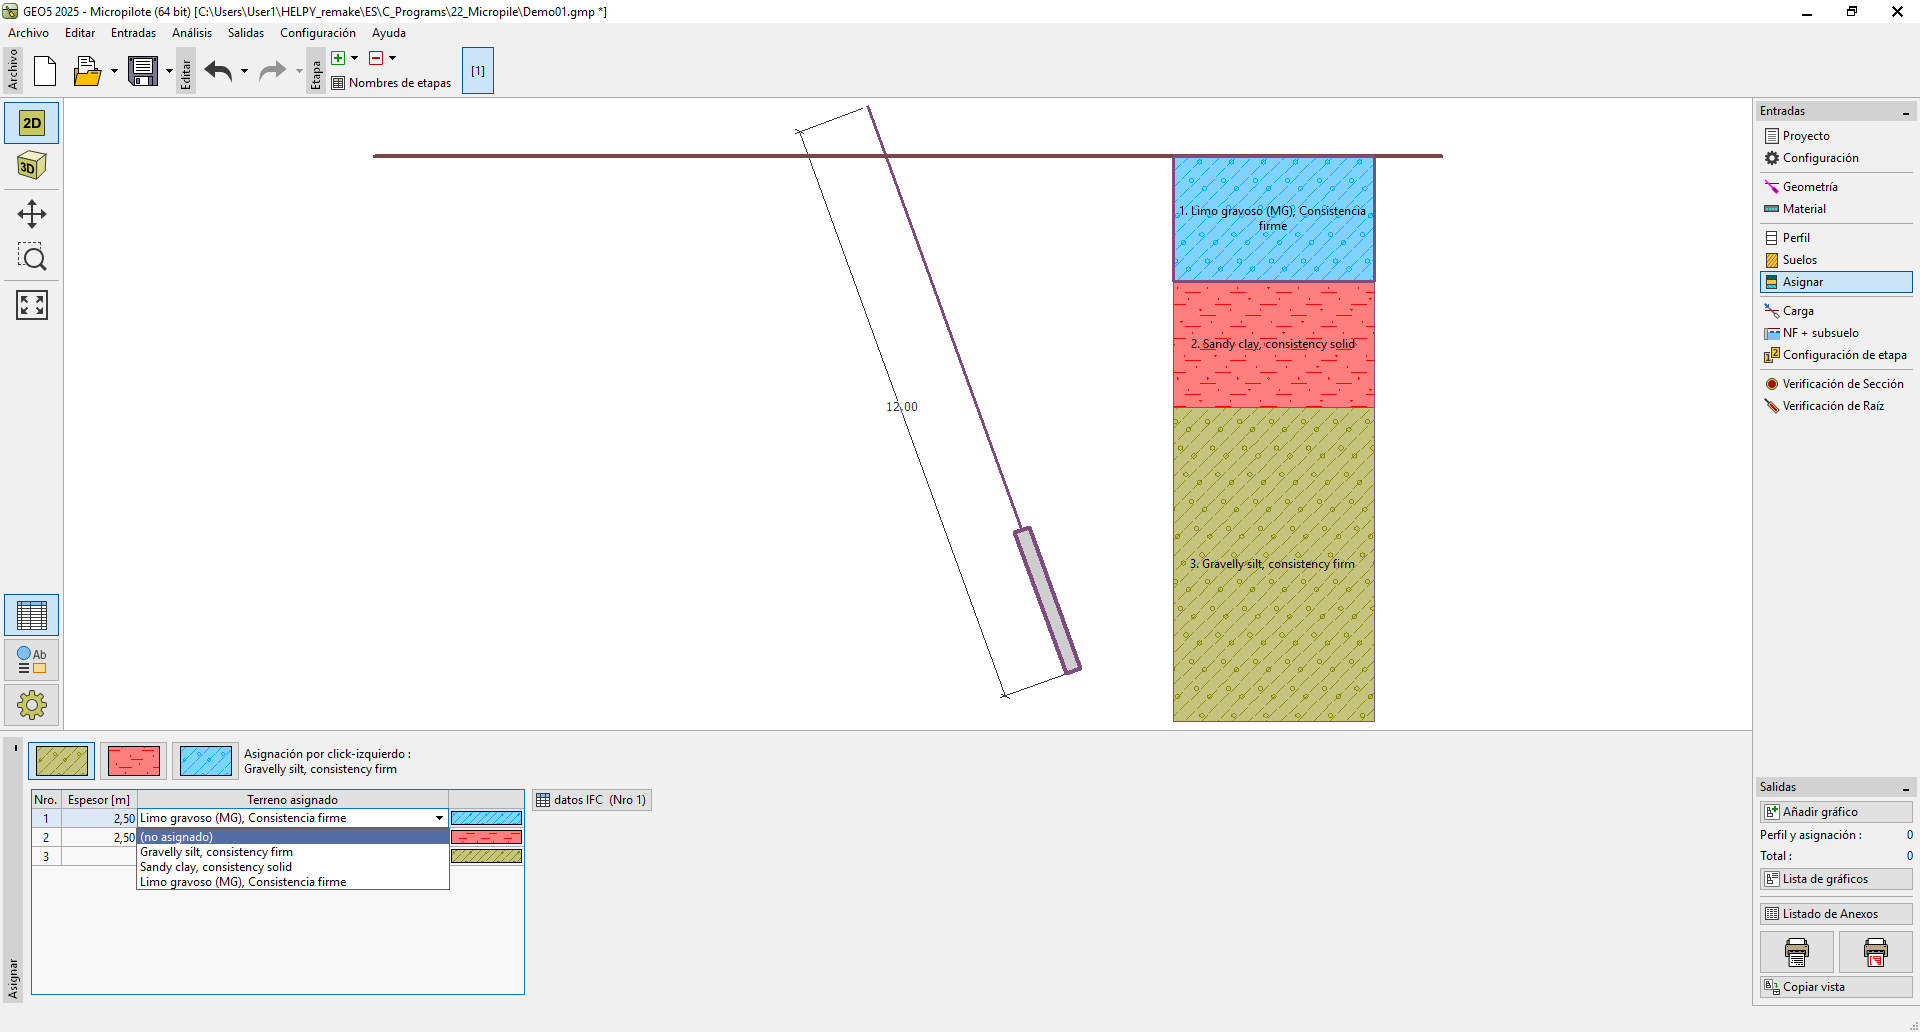Create a new file with blank page icon

(x=45, y=71)
